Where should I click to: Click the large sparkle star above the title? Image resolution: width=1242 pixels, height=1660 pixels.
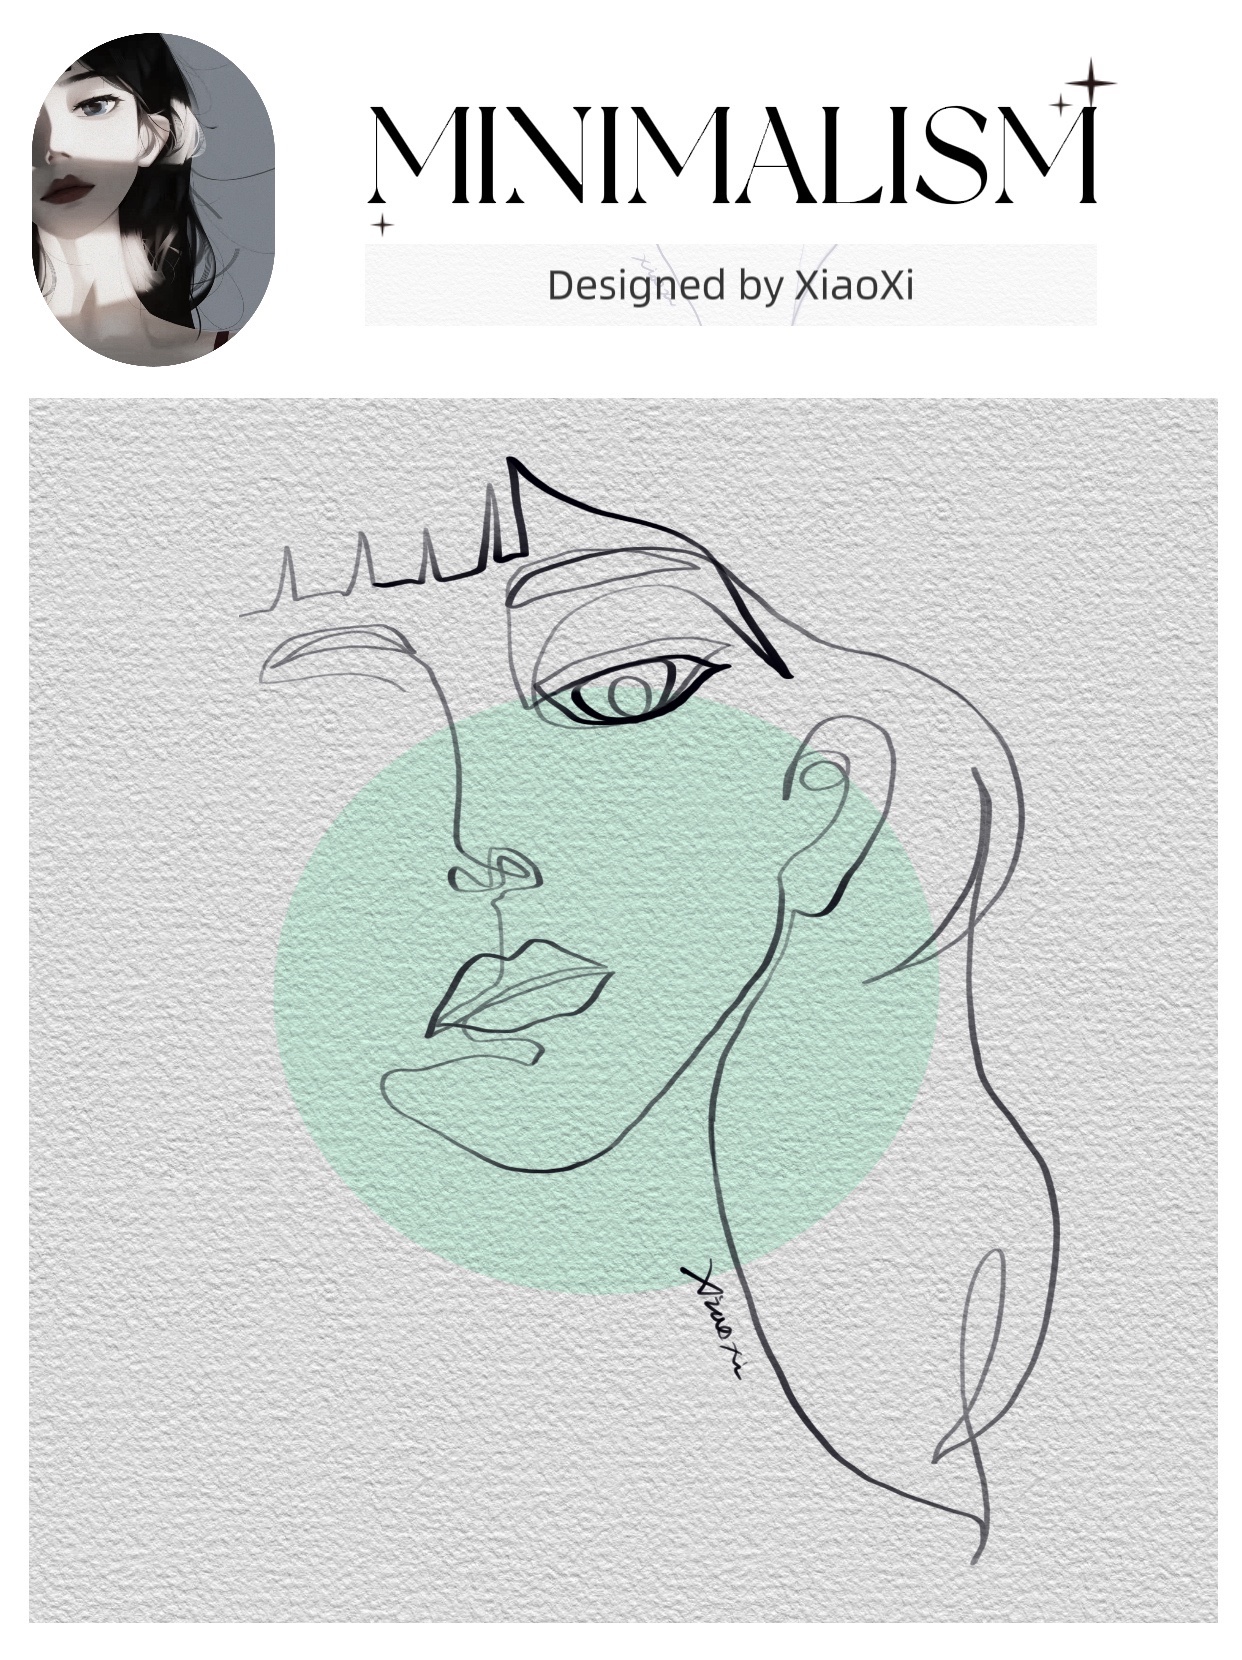1090,83
